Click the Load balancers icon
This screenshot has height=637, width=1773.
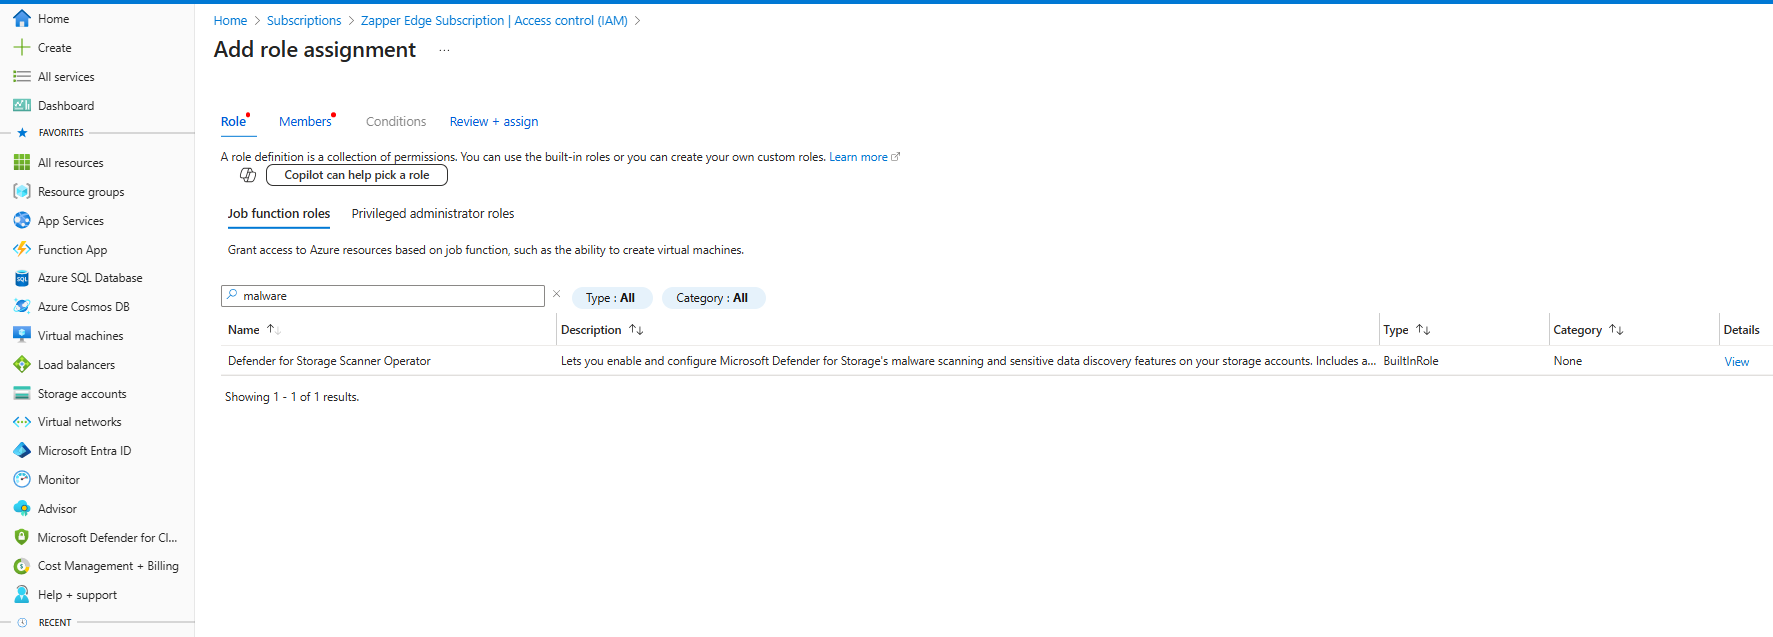[22, 365]
